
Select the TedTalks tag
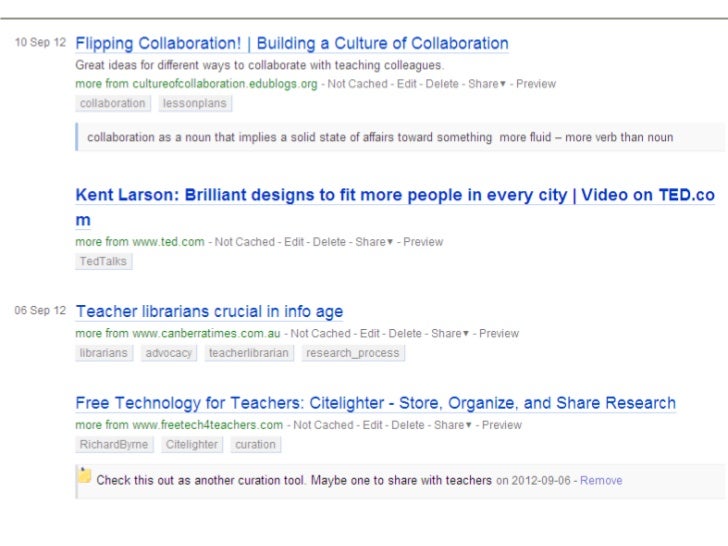(104, 261)
